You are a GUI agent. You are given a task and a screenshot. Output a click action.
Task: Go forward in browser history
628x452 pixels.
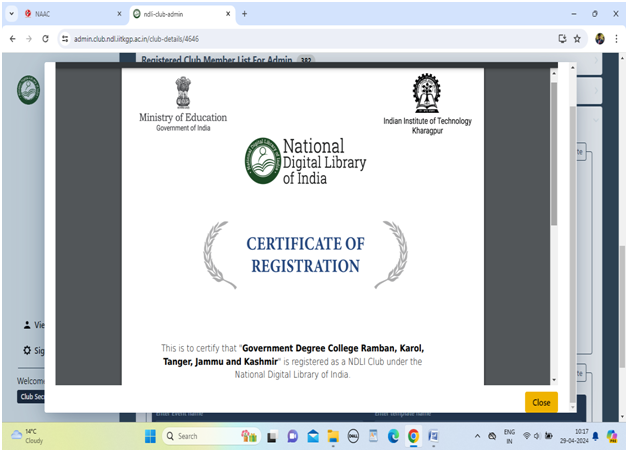[x=29, y=39]
